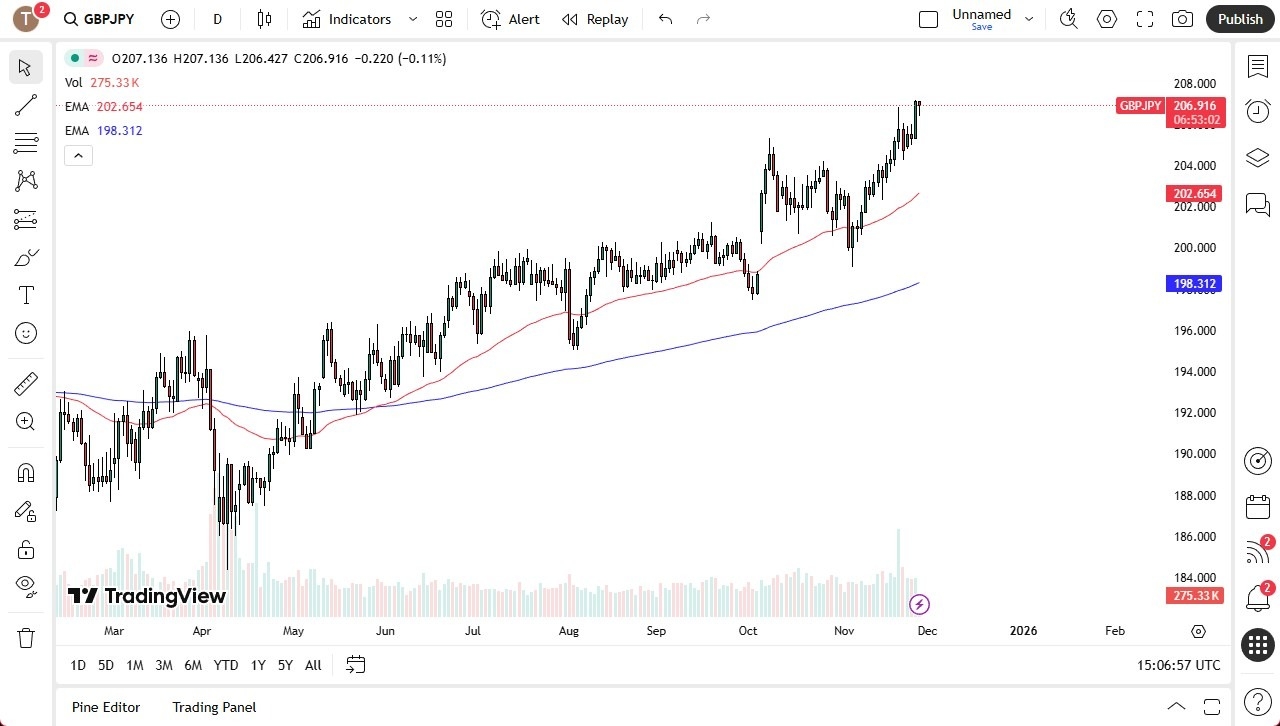This screenshot has width=1280, height=726.
Task: Select the text annotation tool
Action: pyautogui.click(x=25, y=294)
